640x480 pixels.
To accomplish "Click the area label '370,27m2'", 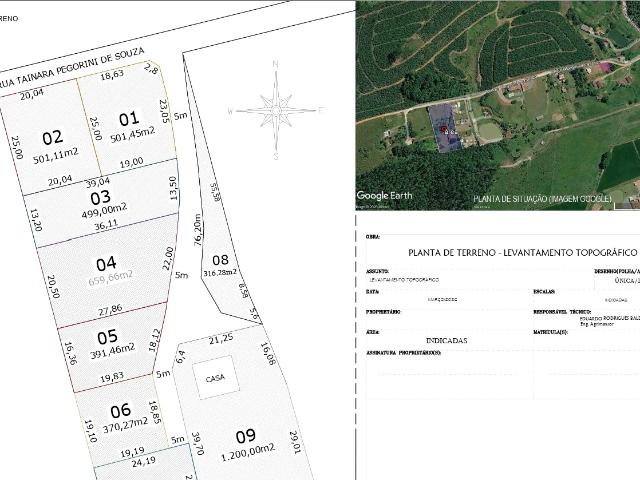I will tap(125, 425).
